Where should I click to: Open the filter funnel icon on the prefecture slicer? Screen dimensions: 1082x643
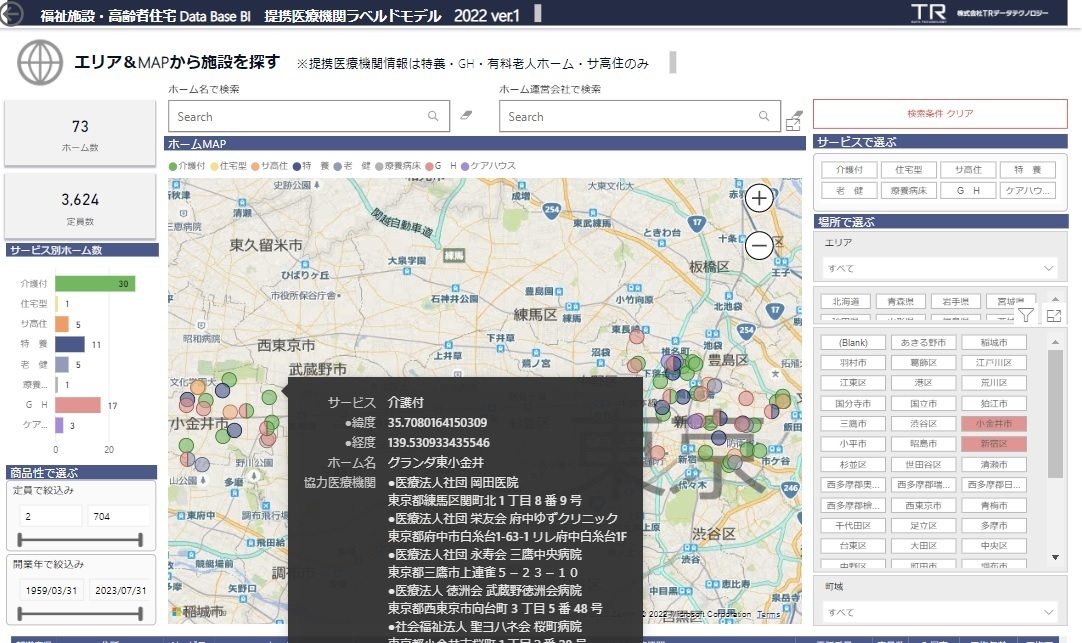(x=1026, y=315)
